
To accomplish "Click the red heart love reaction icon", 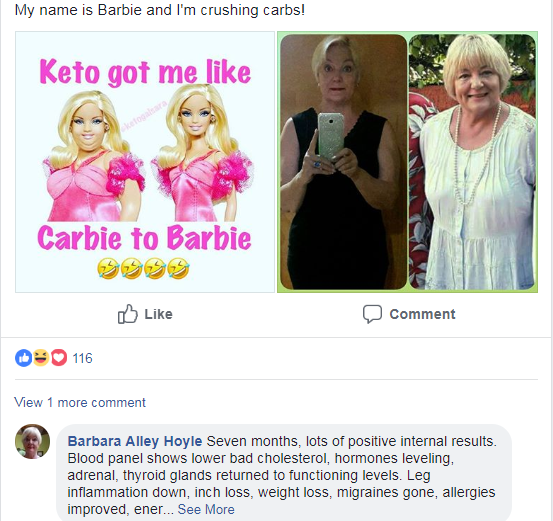I will 59,358.
